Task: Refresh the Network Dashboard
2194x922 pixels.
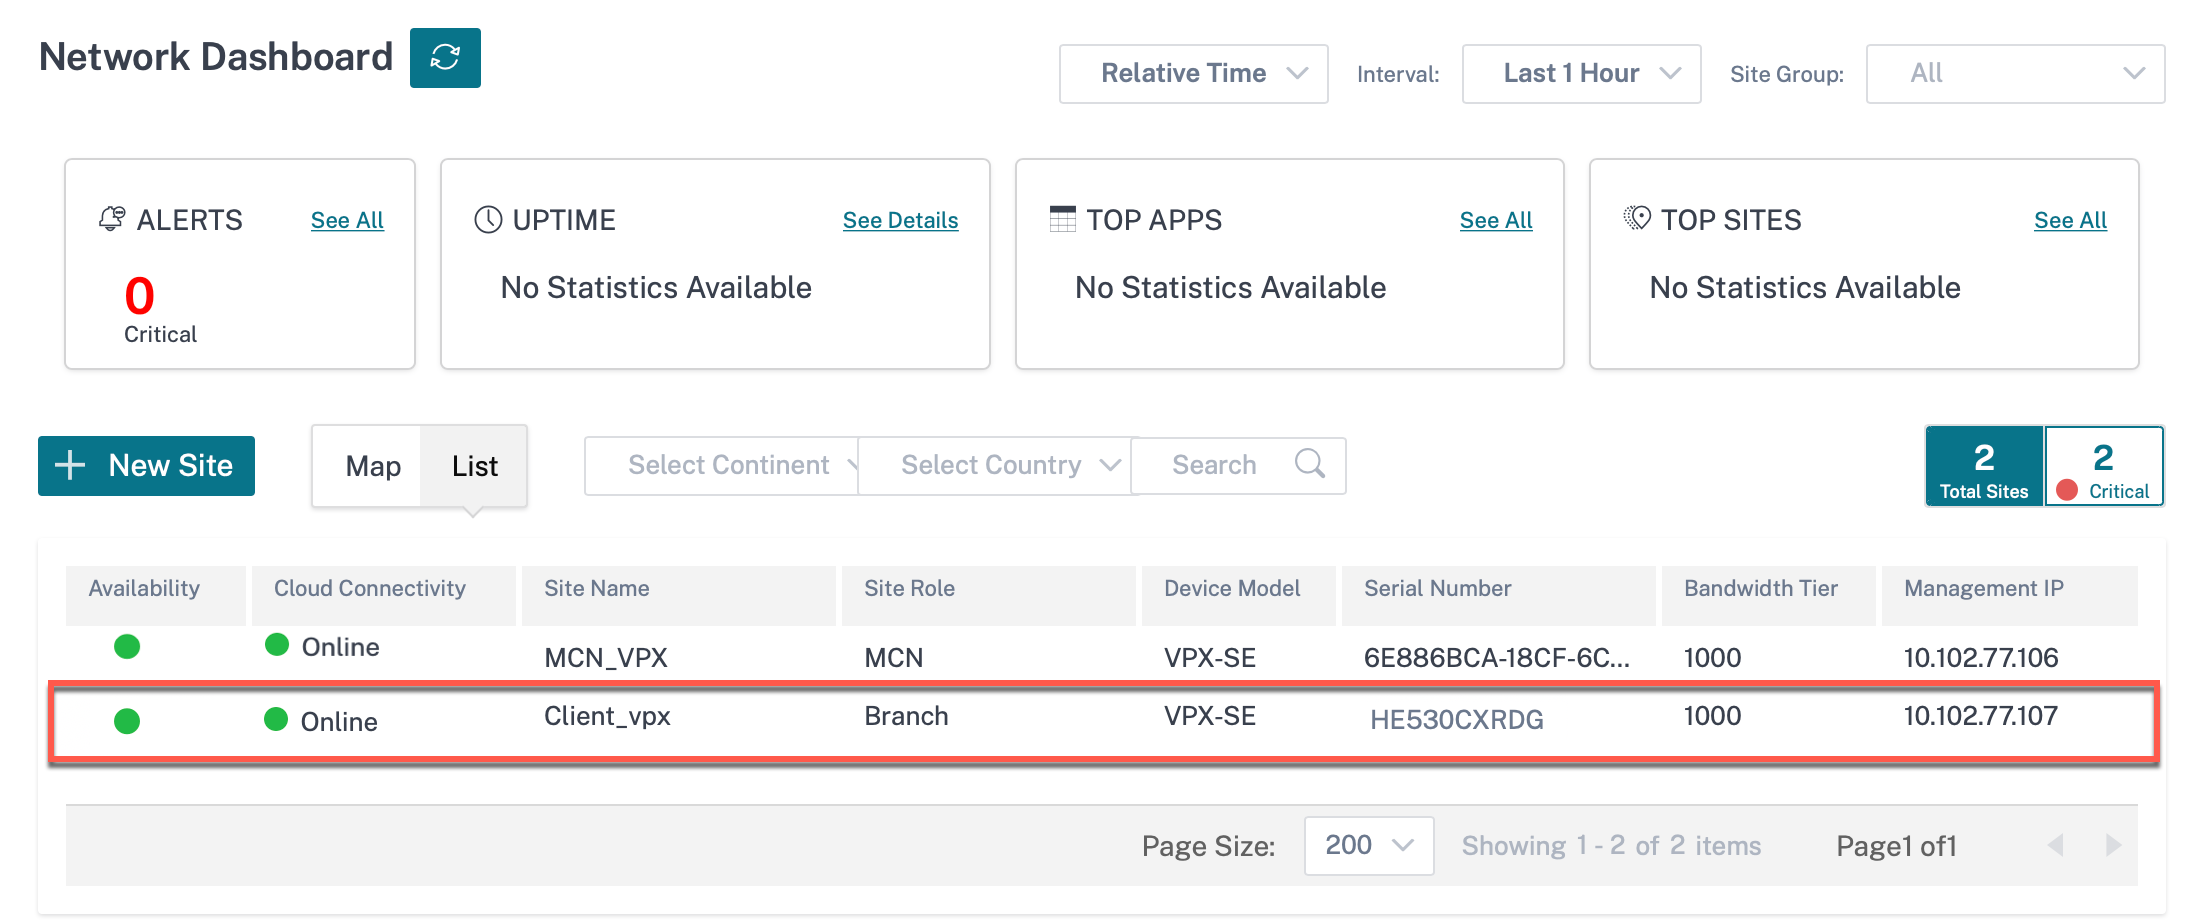Action: point(445,58)
